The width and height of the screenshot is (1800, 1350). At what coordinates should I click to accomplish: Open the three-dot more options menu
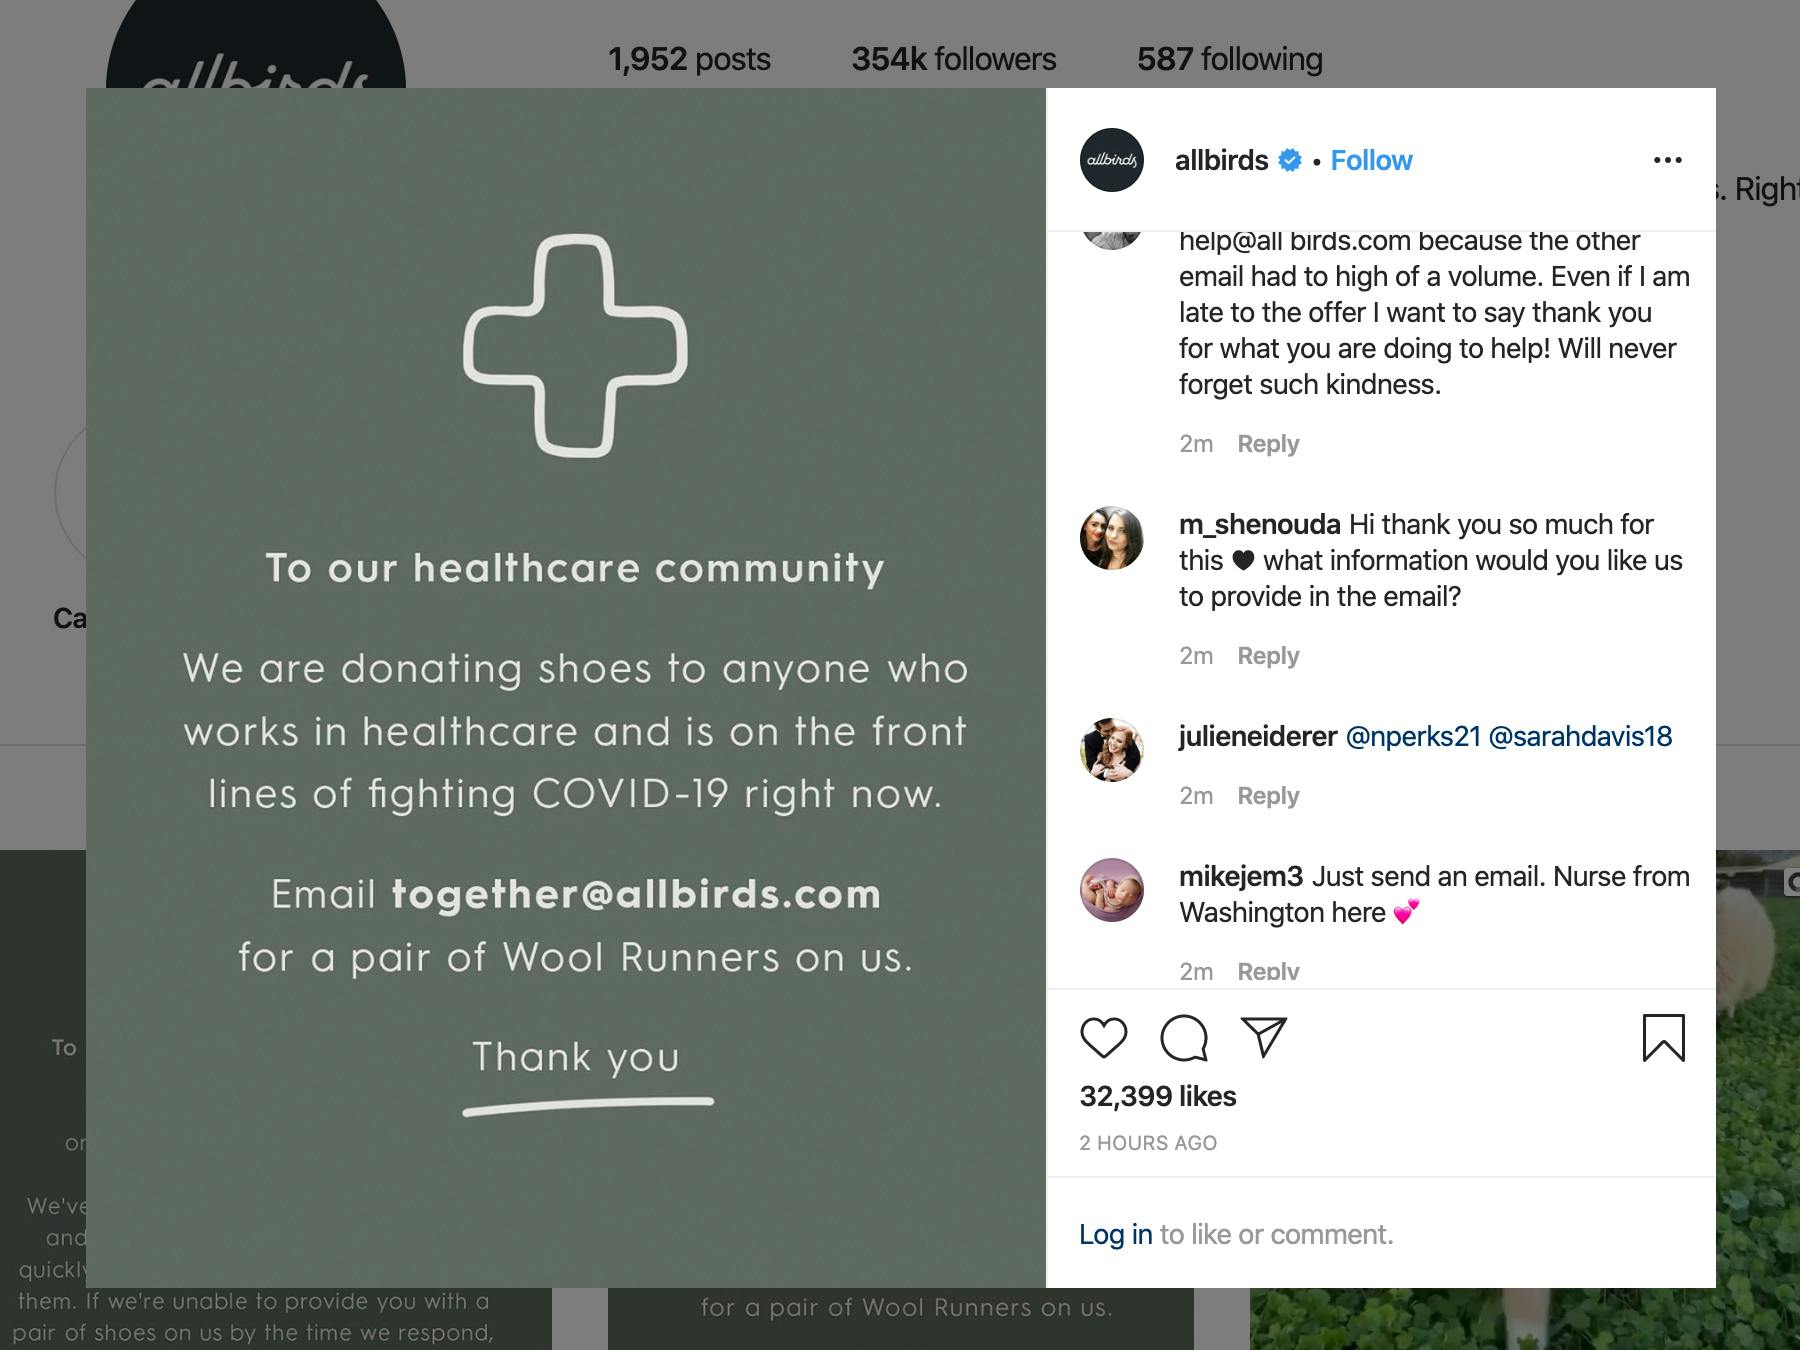coord(1667,160)
